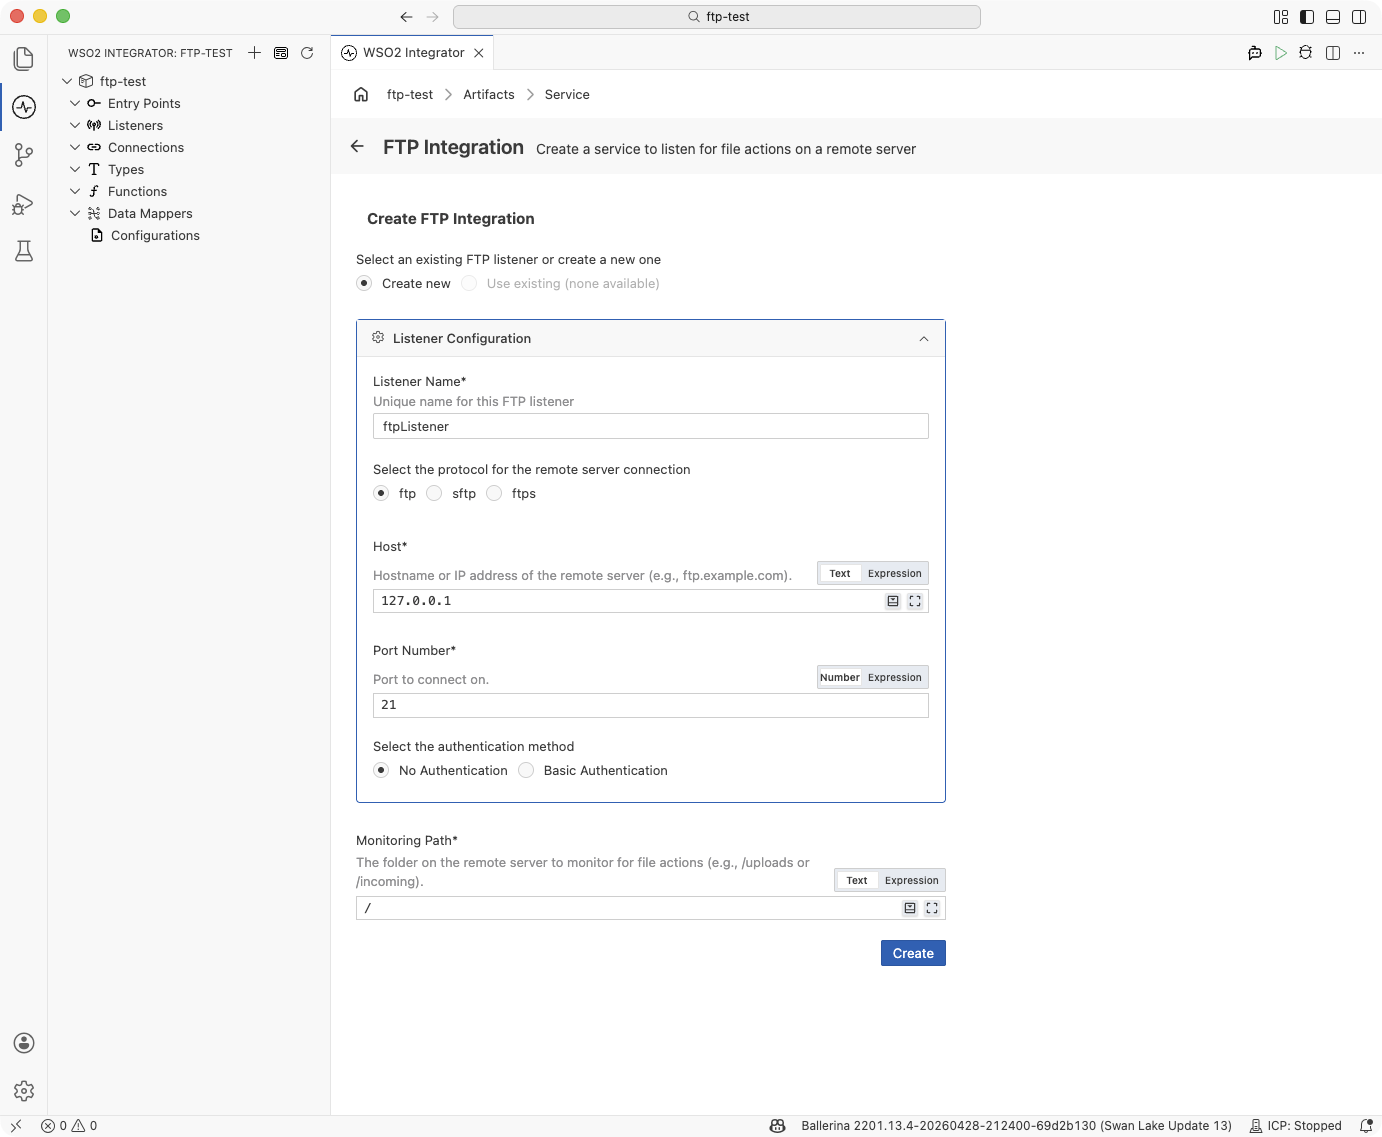Image resolution: width=1382 pixels, height=1137 pixels.
Task: Expand the Data Mappers tree node
Action: pyautogui.click(x=75, y=213)
